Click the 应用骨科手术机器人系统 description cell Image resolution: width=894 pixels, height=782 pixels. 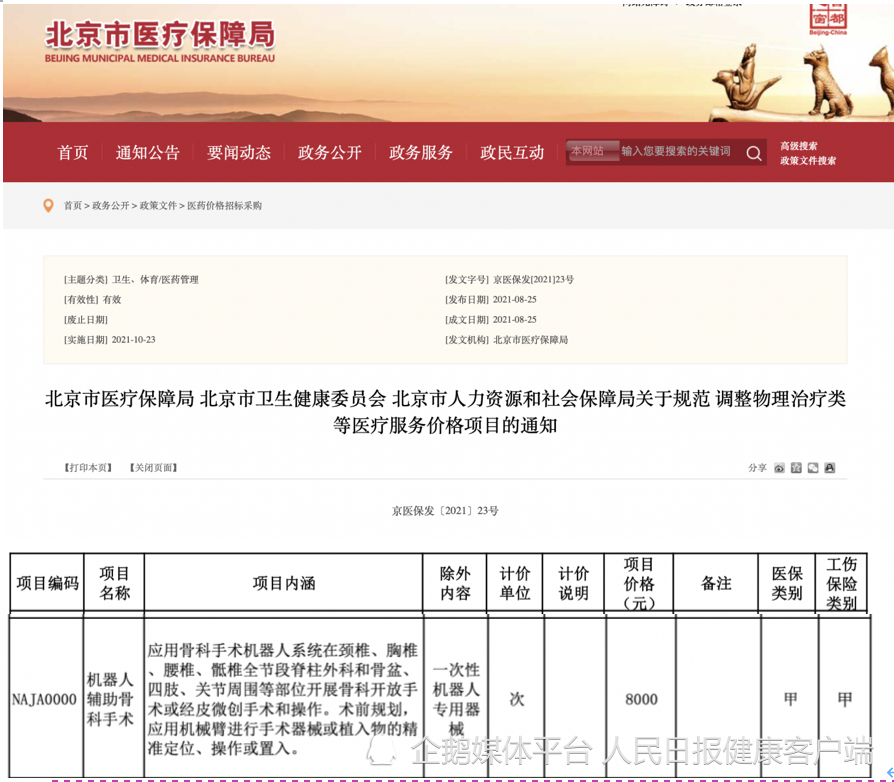283,699
